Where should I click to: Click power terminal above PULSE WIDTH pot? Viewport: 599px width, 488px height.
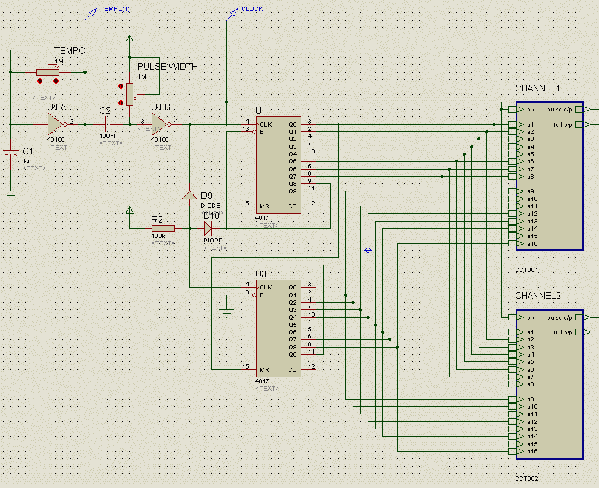point(130,39)
